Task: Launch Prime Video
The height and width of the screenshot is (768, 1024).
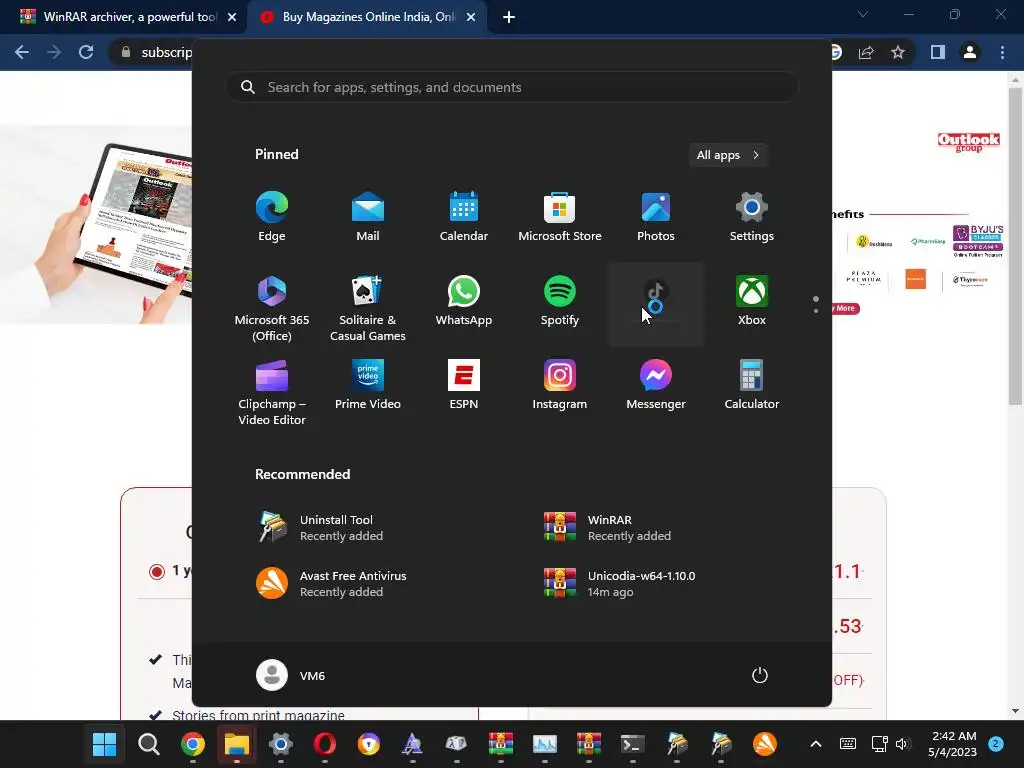Action: (368, 385)
